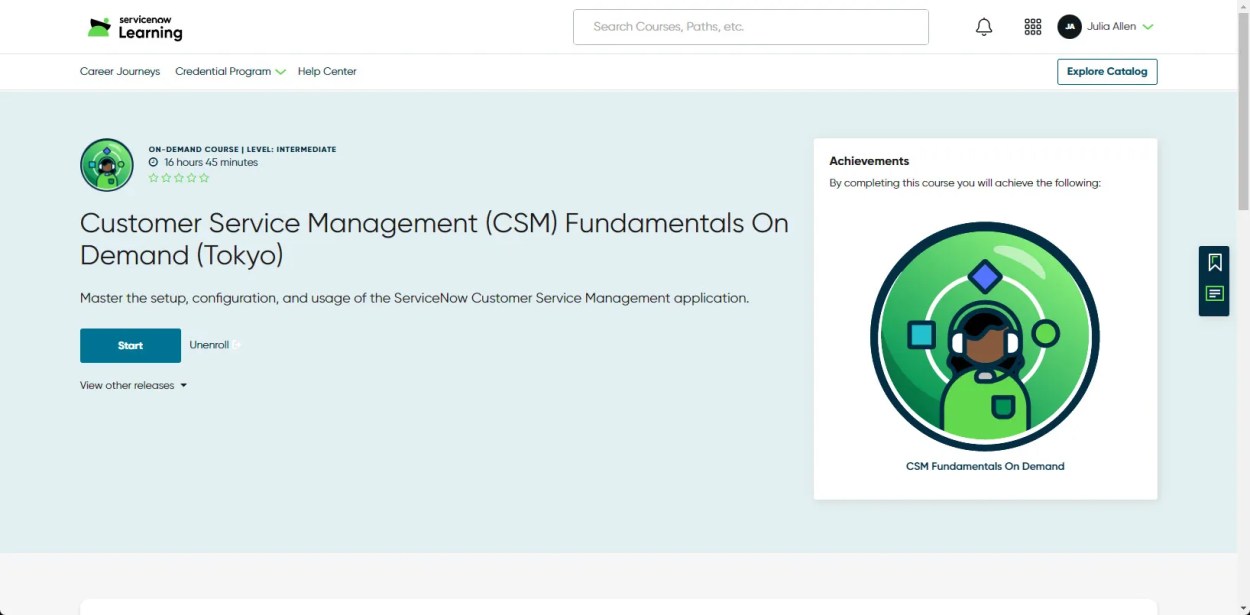
Task: Open the notes icon below bookmark
Action: click(x=1214, y=294)
